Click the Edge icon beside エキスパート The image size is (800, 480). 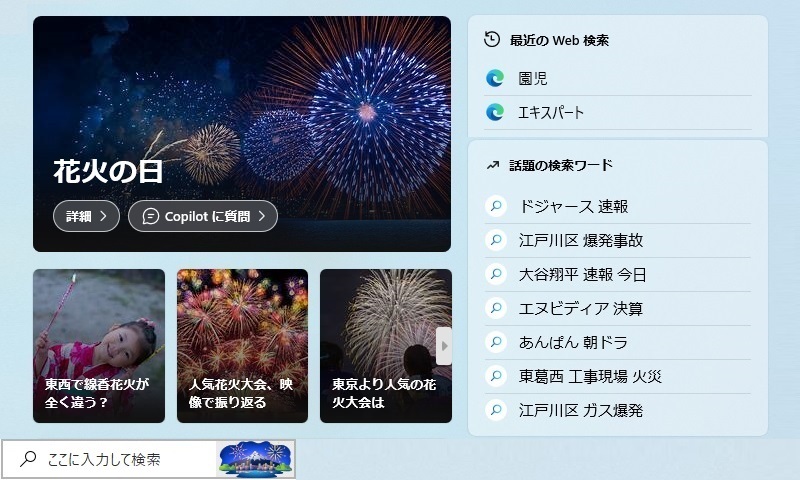click(x=495, y=112)
